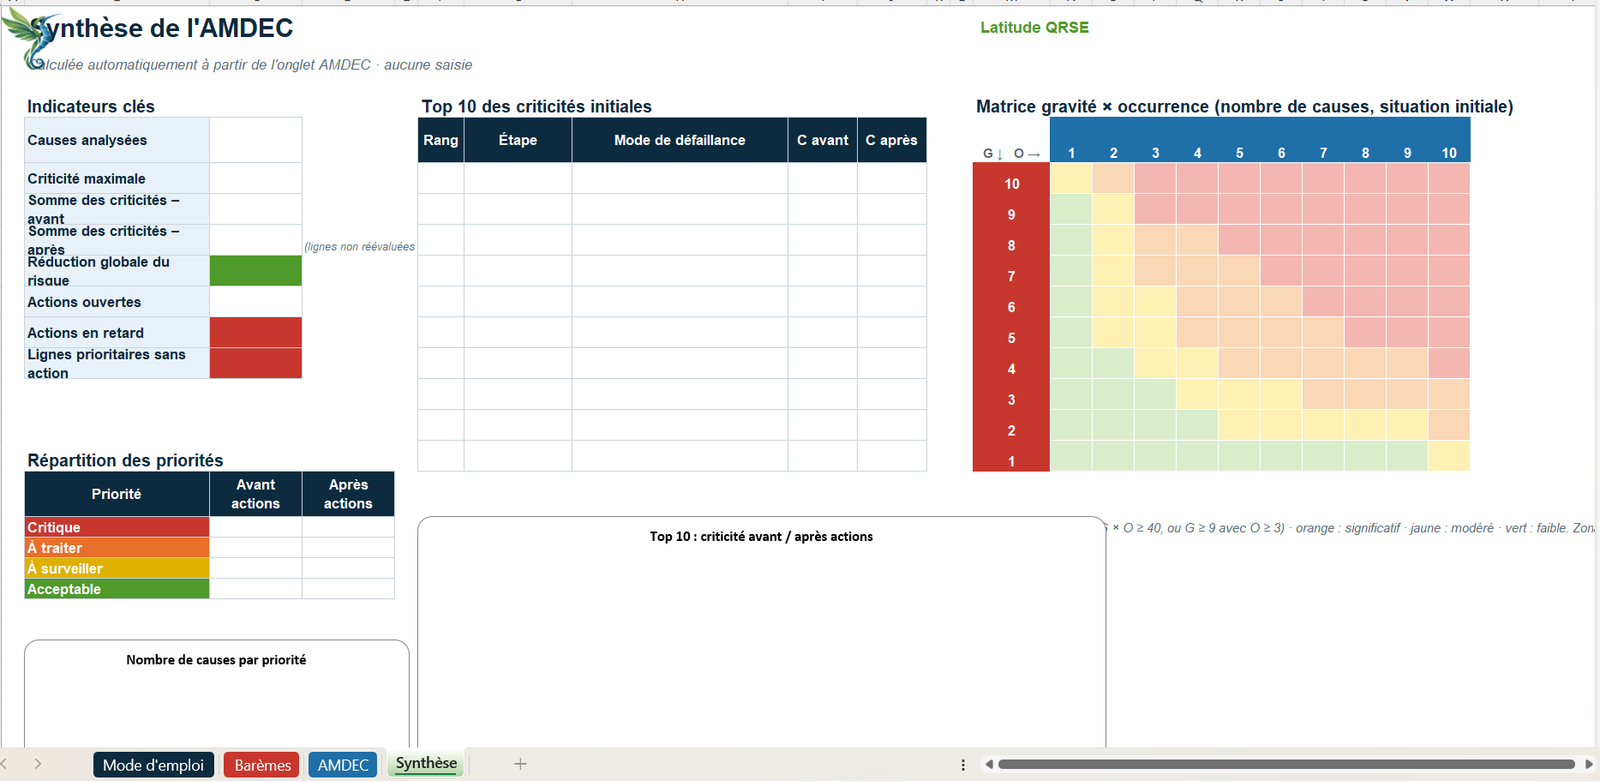
Task: Go to the previous sheet with the left arrow
Action: click(x=5, y=764)
